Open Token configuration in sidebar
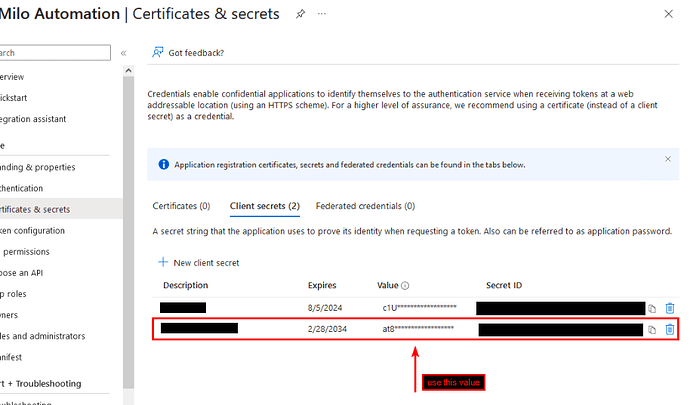Screen dimensions: 690x405 click(32, 231)
